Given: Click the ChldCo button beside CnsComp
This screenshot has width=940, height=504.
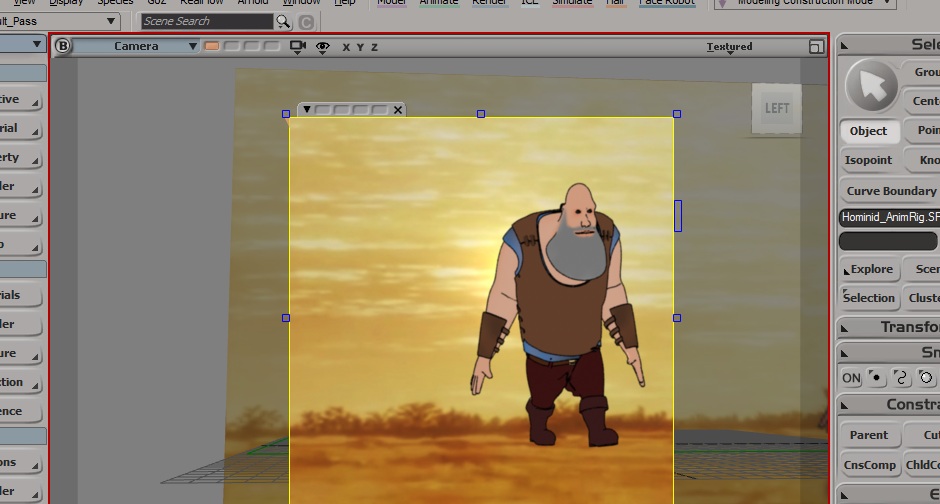Looking at the screenshot, I should 923,465.
